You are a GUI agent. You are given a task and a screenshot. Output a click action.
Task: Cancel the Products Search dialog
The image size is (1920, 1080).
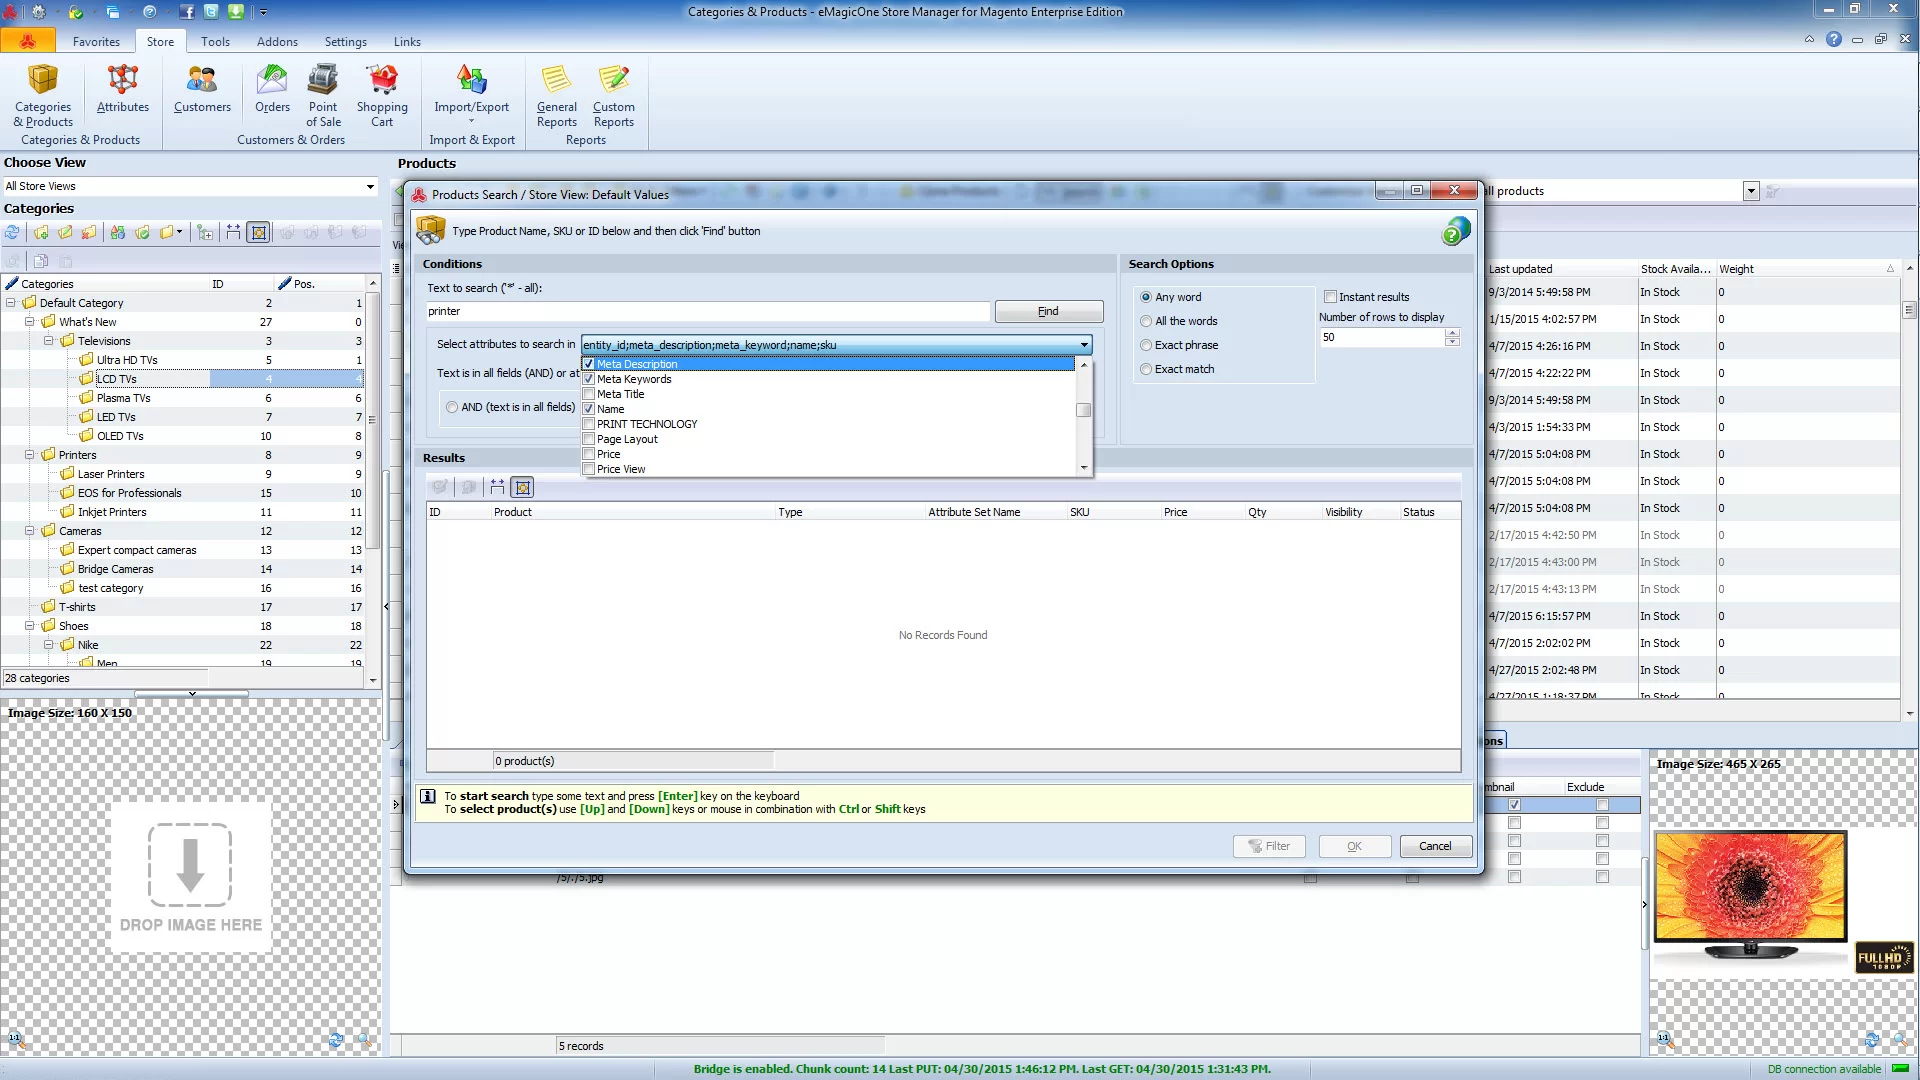1435,846
